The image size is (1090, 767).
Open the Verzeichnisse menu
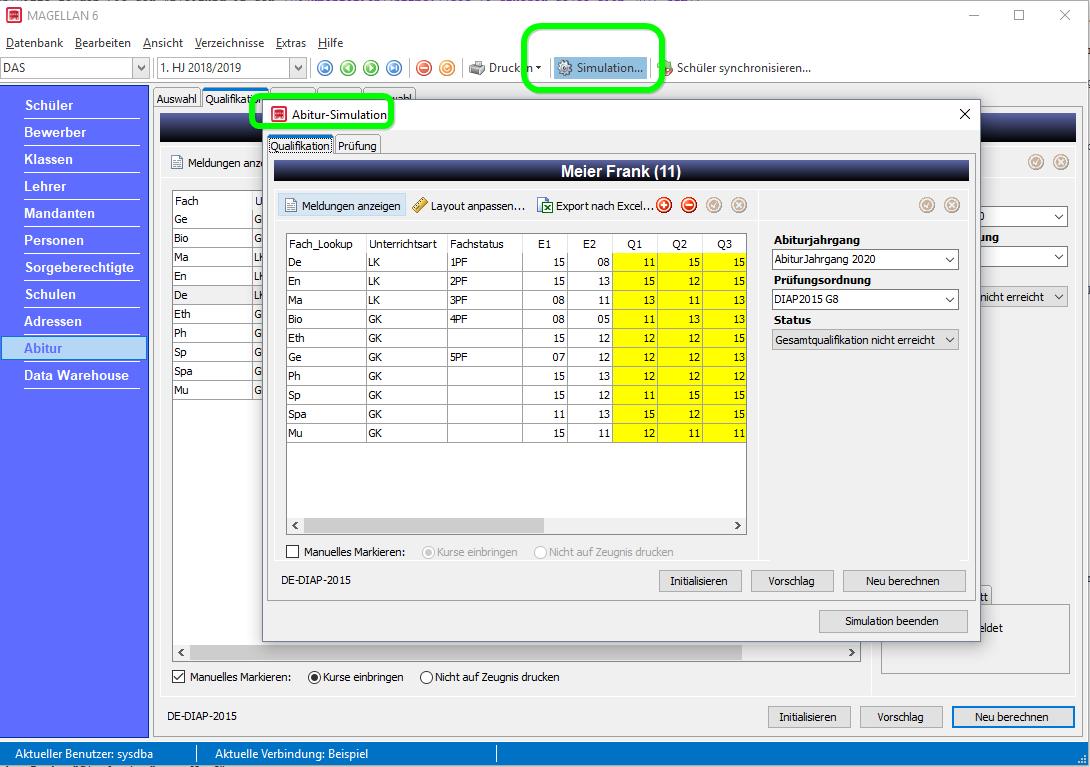point(229,42)
